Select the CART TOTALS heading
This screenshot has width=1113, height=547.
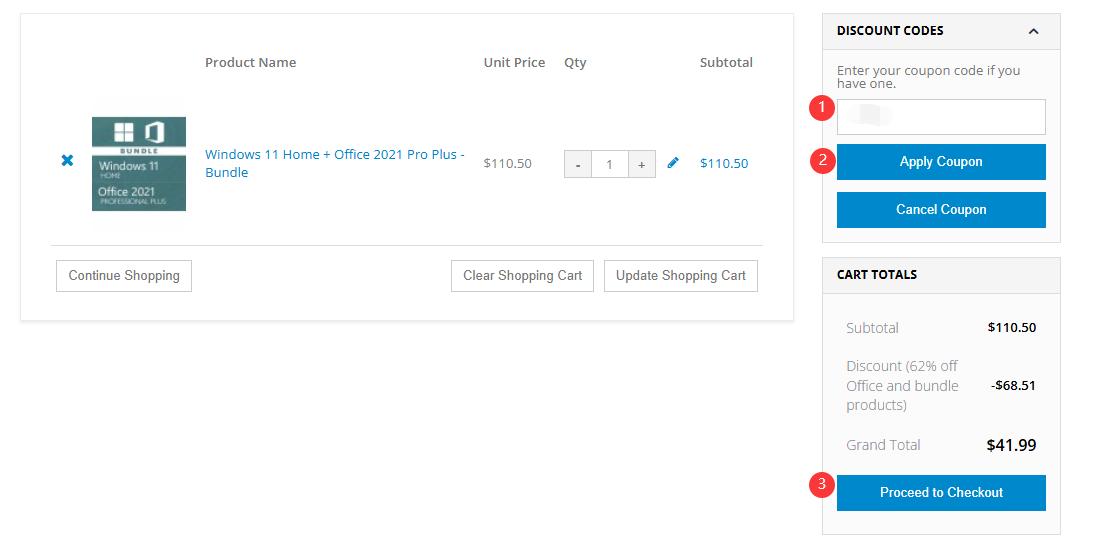[x=877, y=275]
